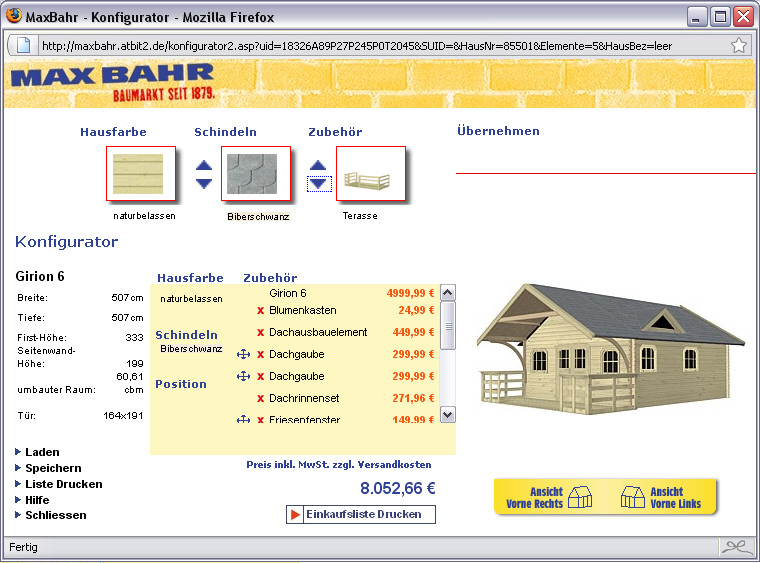Maximize the Firefox window
The image size is (760, 563).
(x=720, y=17)
